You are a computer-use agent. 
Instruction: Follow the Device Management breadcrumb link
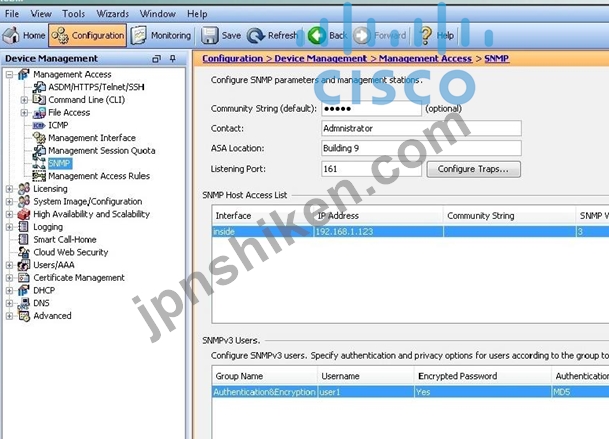(x=320, y=59)
